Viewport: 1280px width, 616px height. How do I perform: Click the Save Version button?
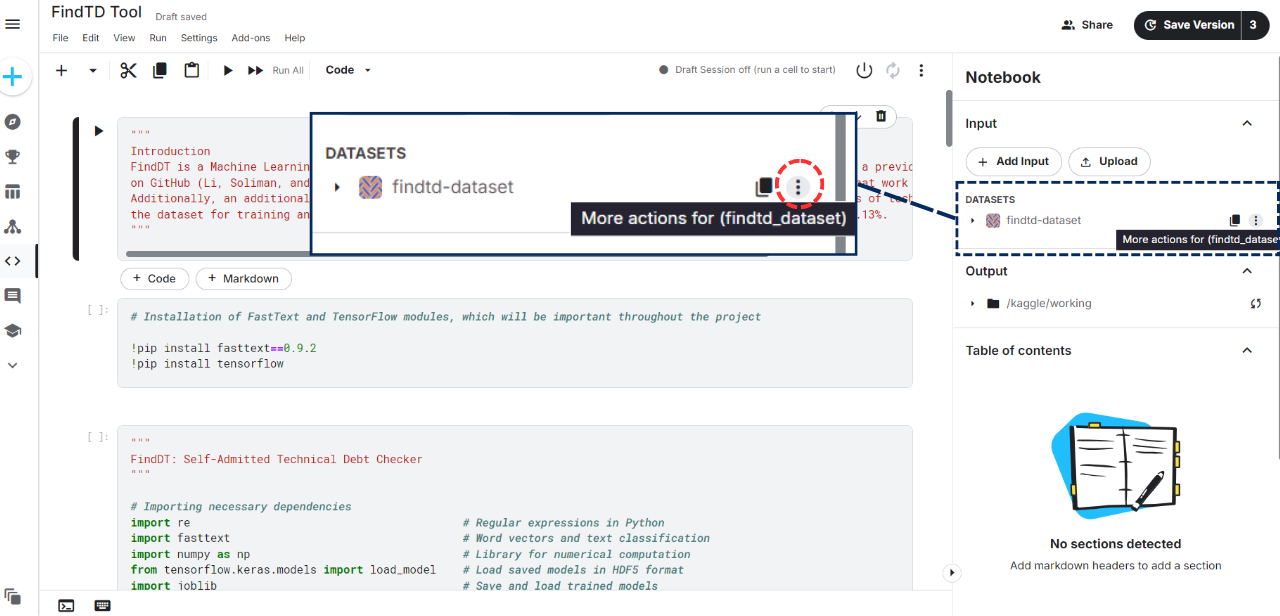click(x=1188, y=25)
